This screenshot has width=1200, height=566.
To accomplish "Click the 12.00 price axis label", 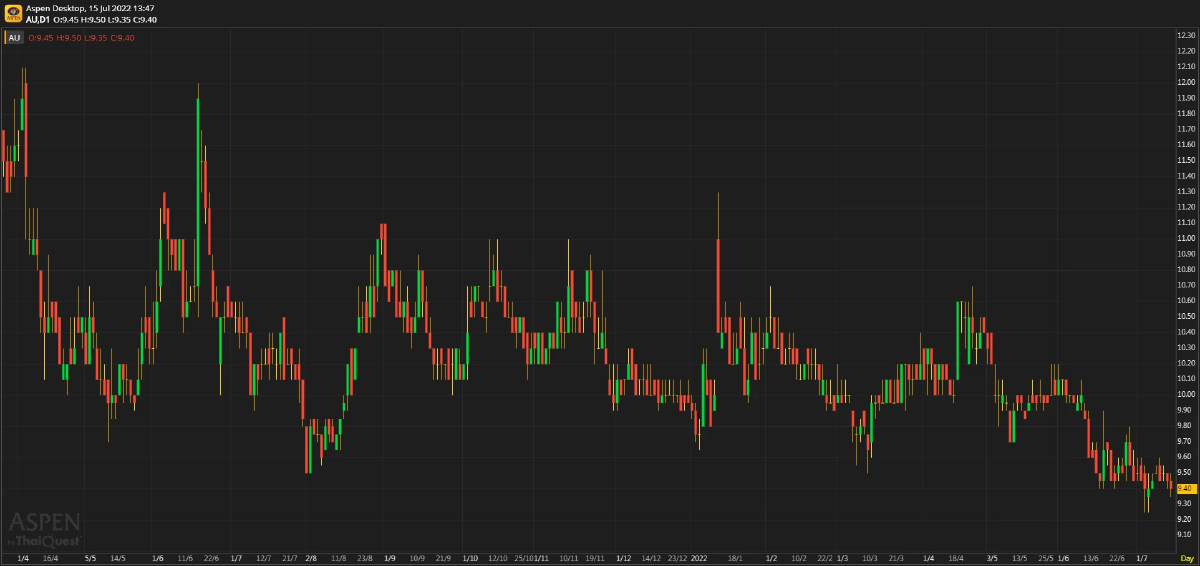I will (1186, 82).
